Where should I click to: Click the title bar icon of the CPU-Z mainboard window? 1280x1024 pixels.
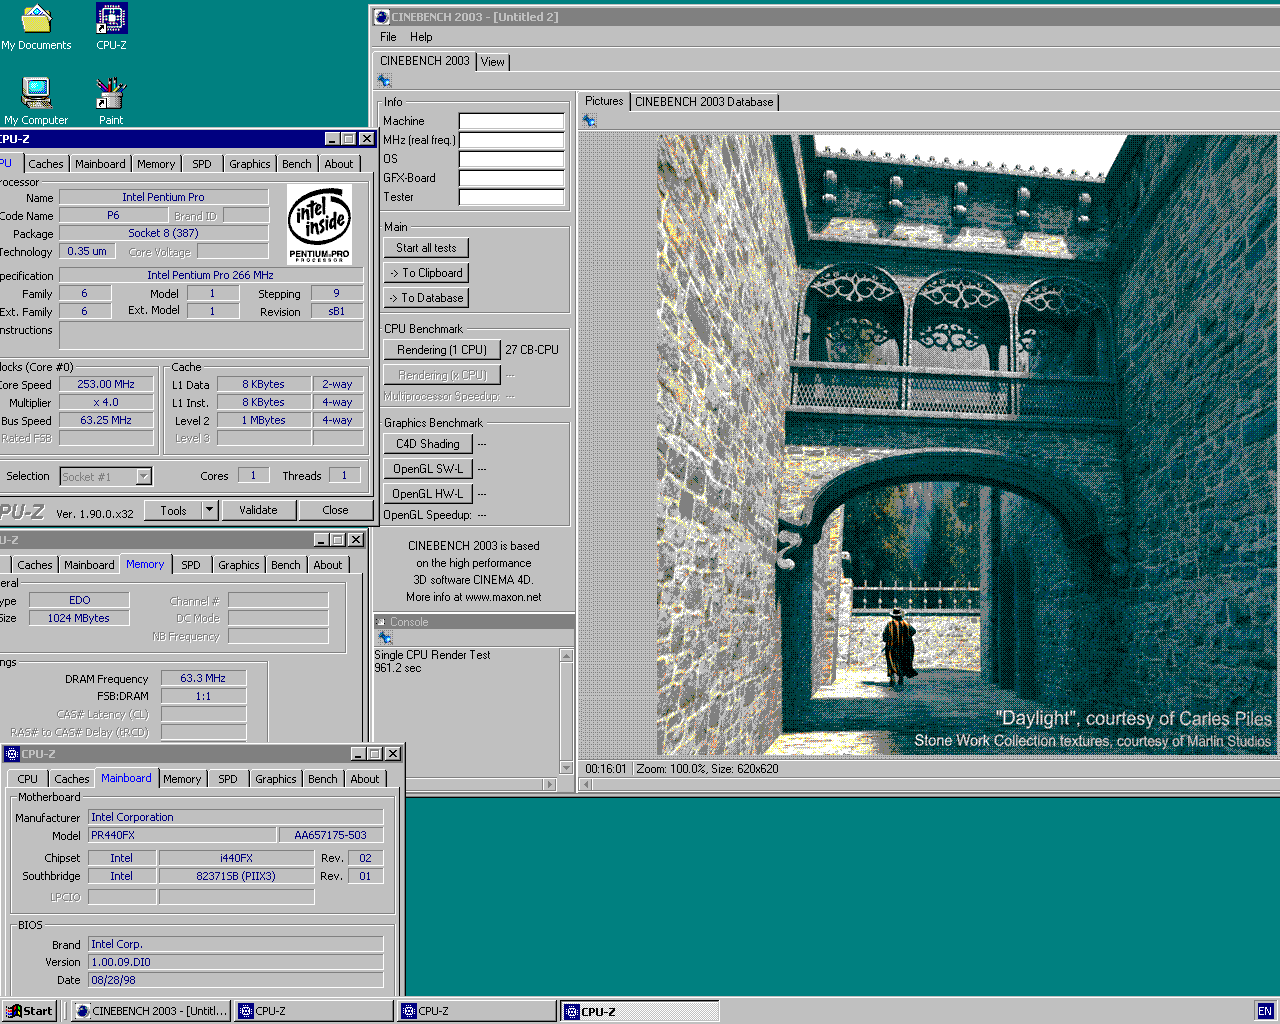[12, 754]
